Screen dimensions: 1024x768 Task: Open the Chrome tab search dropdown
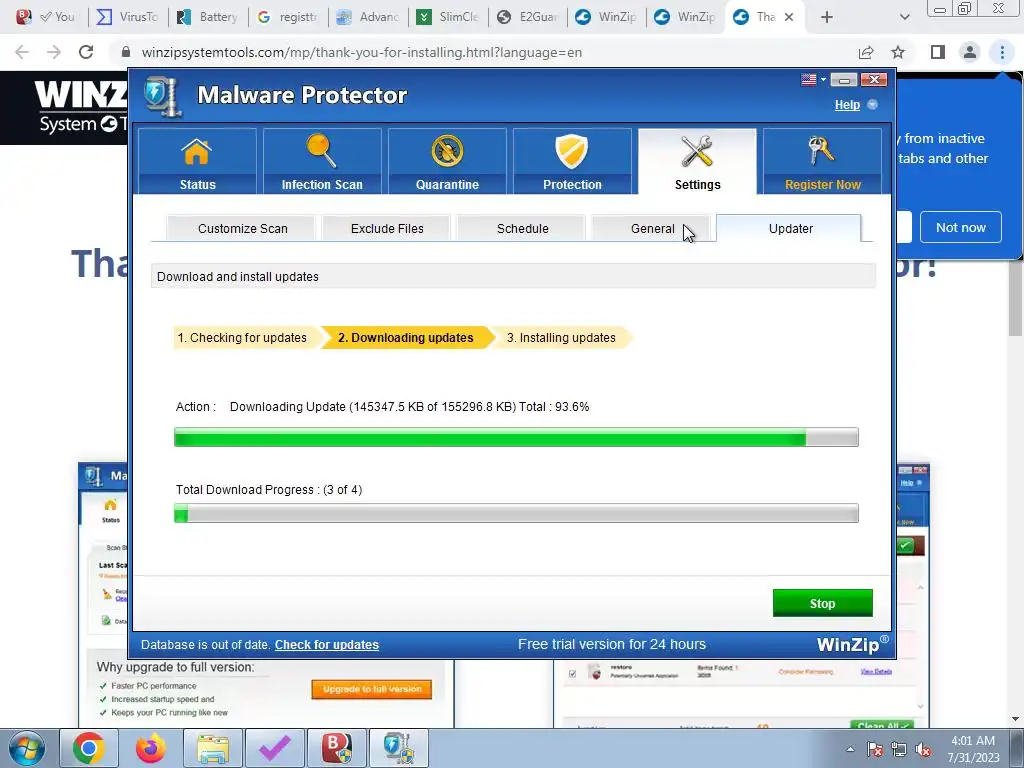tap(904, 17)
